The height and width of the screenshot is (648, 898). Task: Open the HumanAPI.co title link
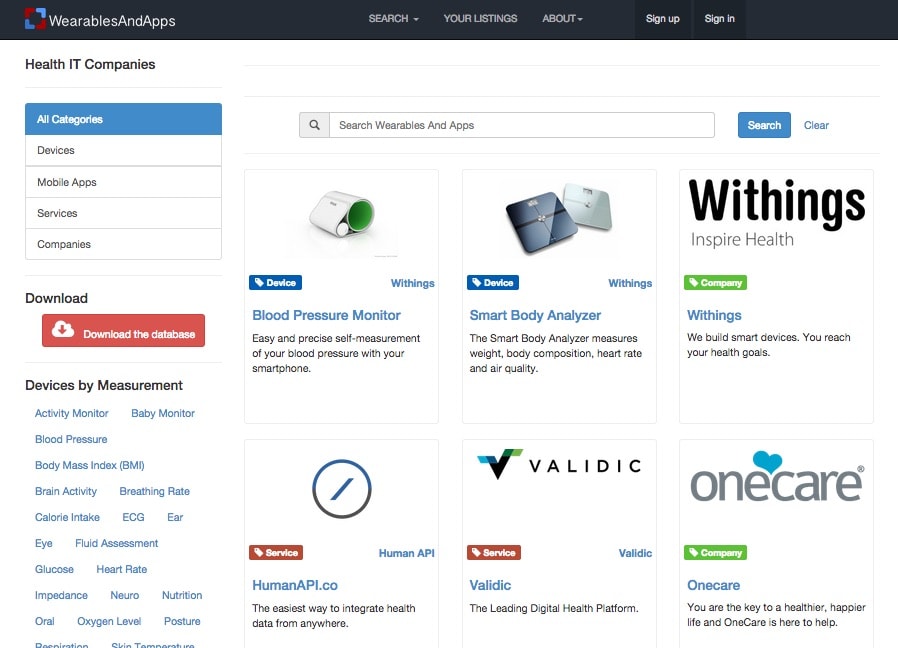(295, 585)
